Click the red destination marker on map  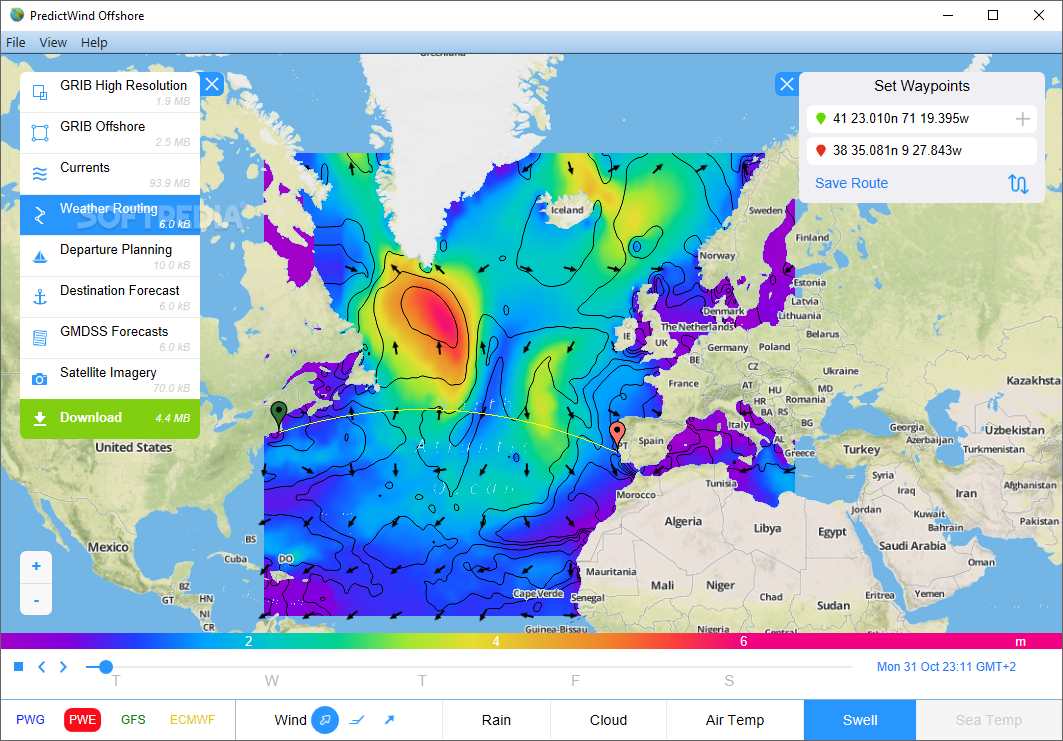(617, 433)
